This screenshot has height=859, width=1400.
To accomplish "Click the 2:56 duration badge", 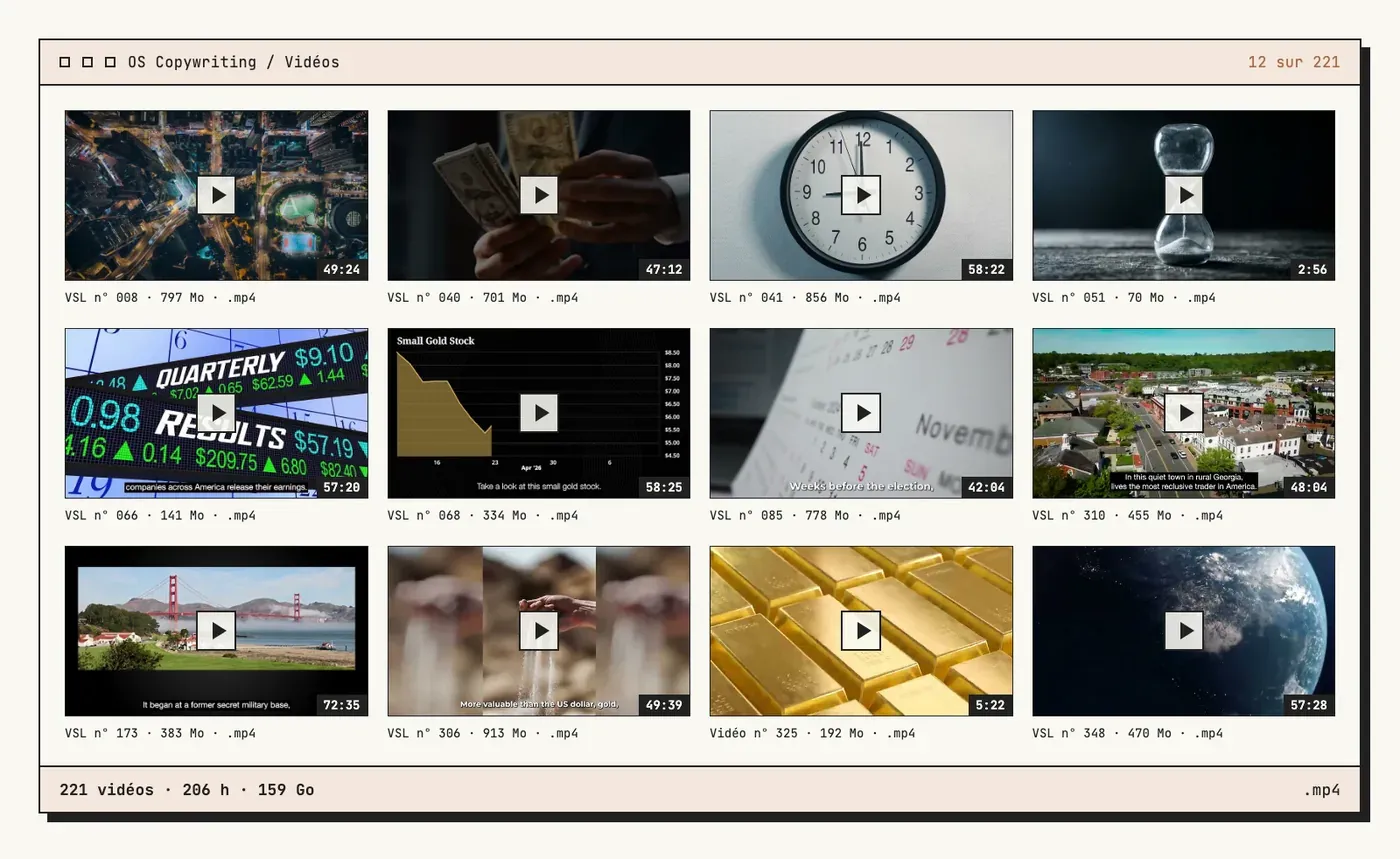I will click(1312, 269).
